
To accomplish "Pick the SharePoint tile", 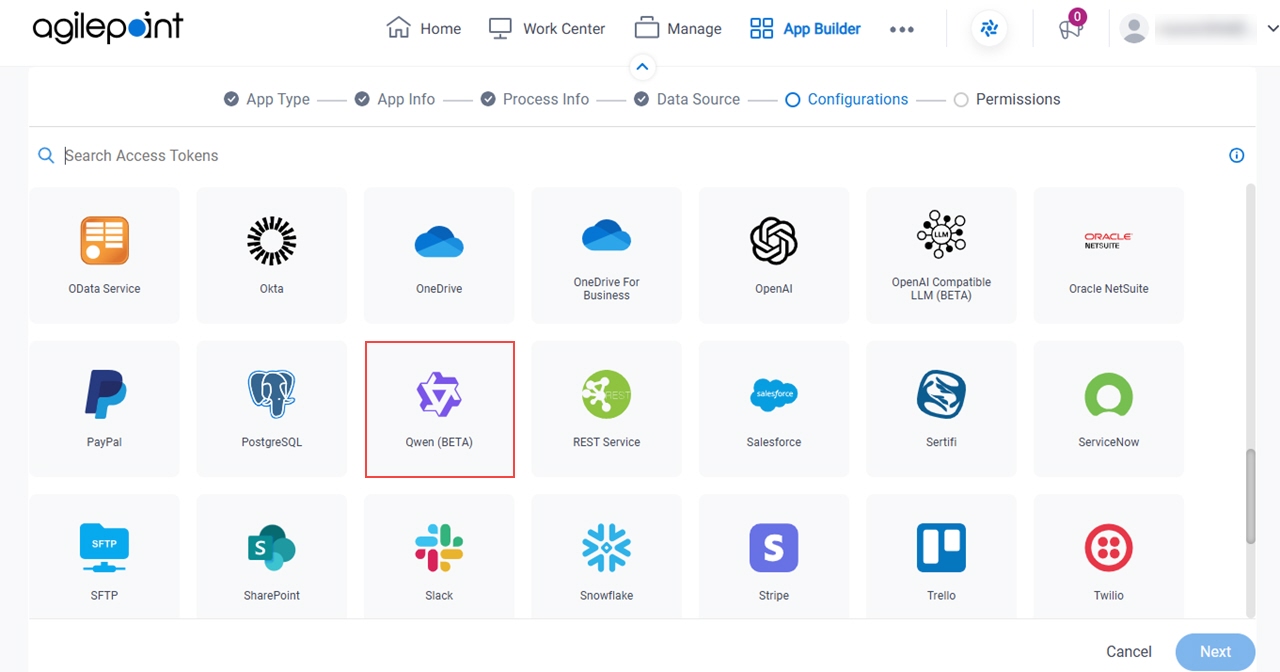I will [x=272, y=556].
